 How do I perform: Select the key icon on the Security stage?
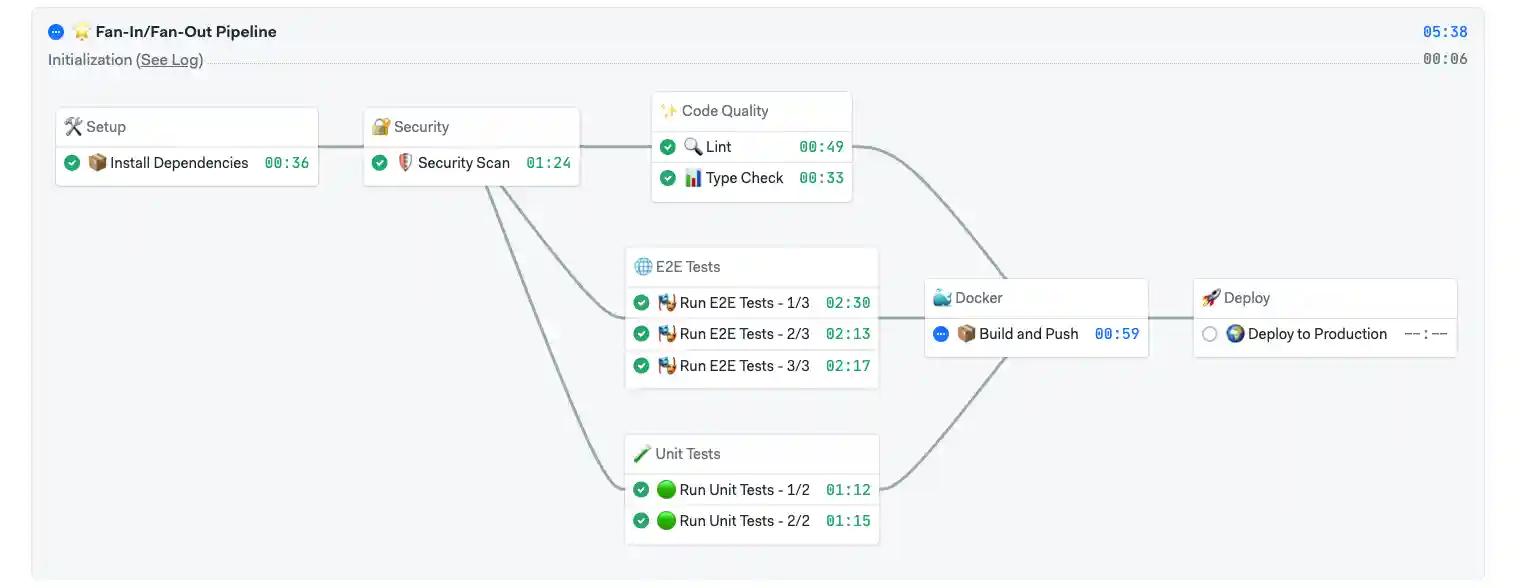point(380,126)
